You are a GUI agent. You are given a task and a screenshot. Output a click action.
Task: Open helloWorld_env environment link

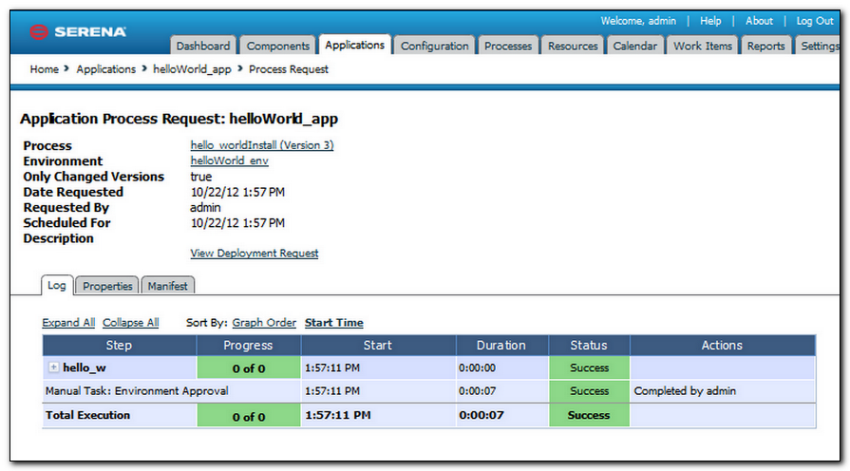(229, 160)
